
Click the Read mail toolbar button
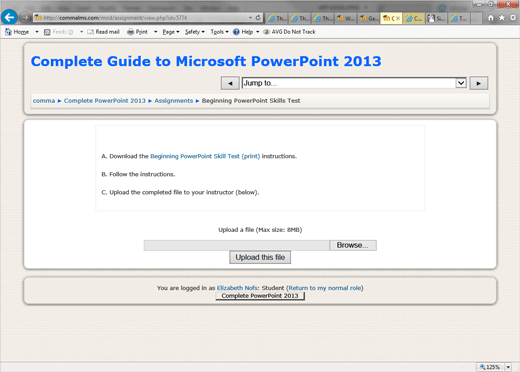103,32
